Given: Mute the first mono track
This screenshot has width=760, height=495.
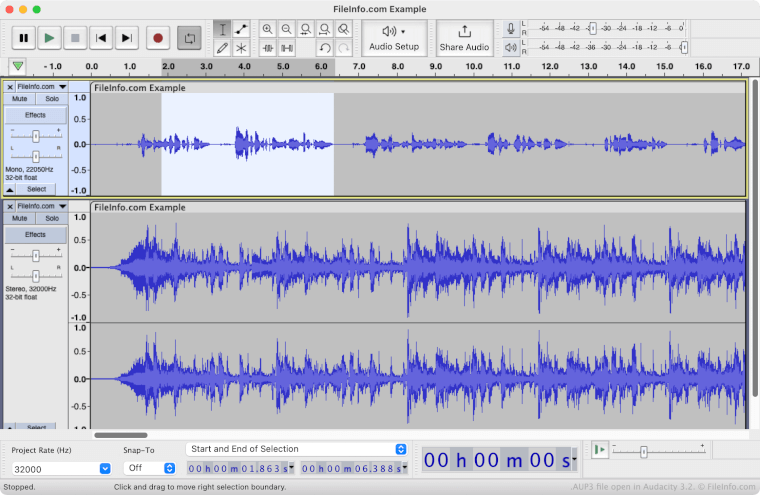Looking at the screenshot, I should point(20,99).
